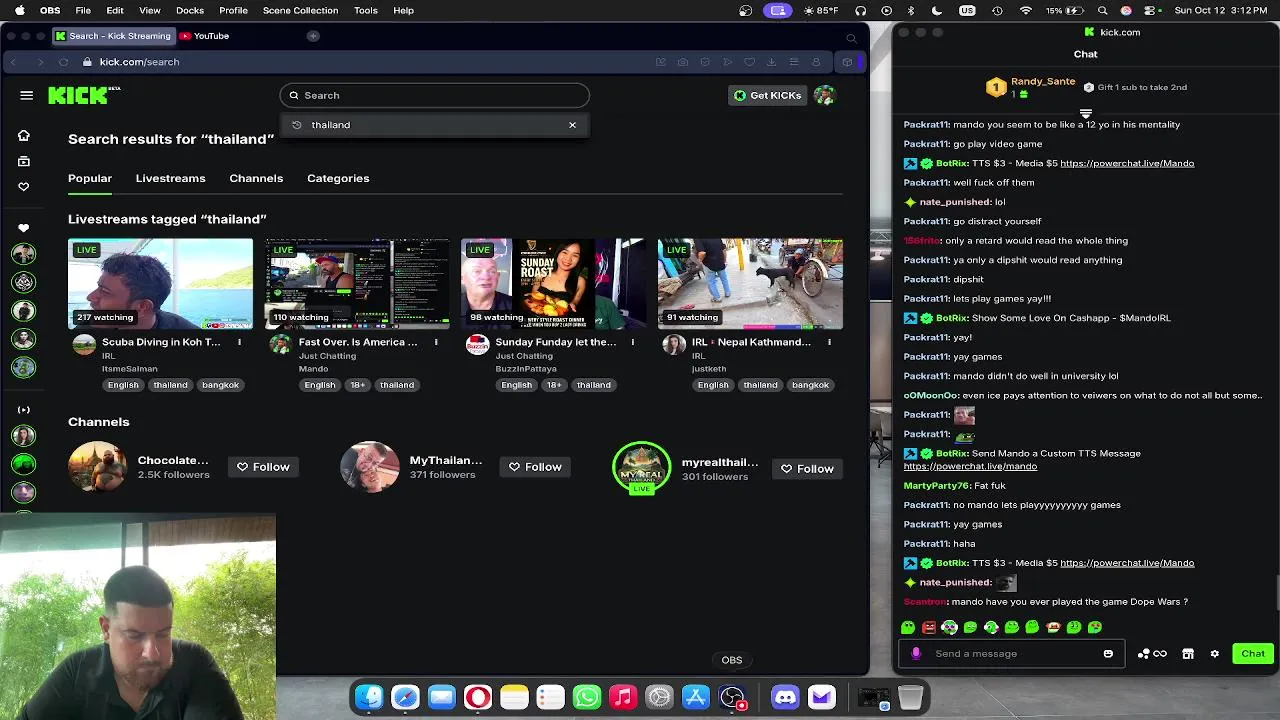
Task: Click the snapshot camera icon in address bar
Action: (682, 62)
